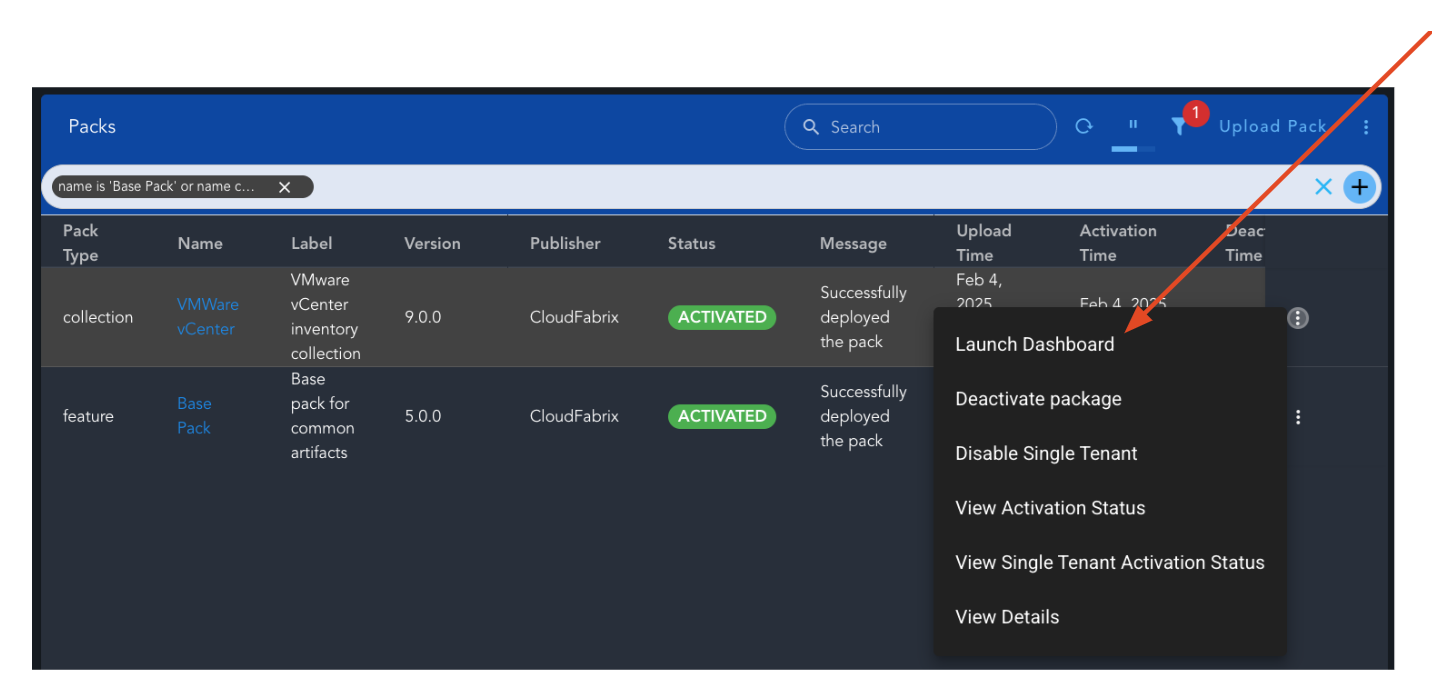Open the overflow menu in the top toolbar

[1366, 126]
